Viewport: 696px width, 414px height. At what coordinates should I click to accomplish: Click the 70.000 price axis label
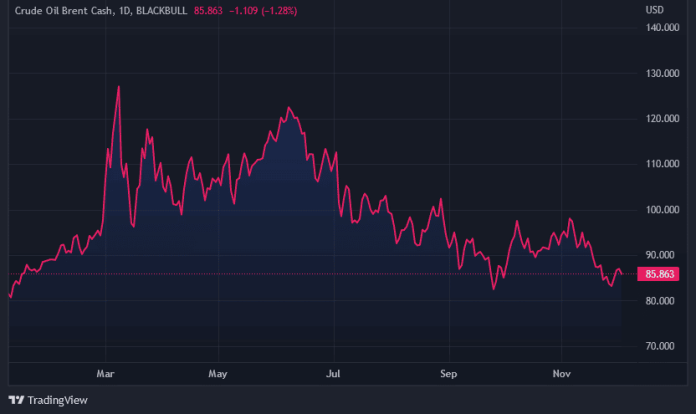(x=663, y=346)
